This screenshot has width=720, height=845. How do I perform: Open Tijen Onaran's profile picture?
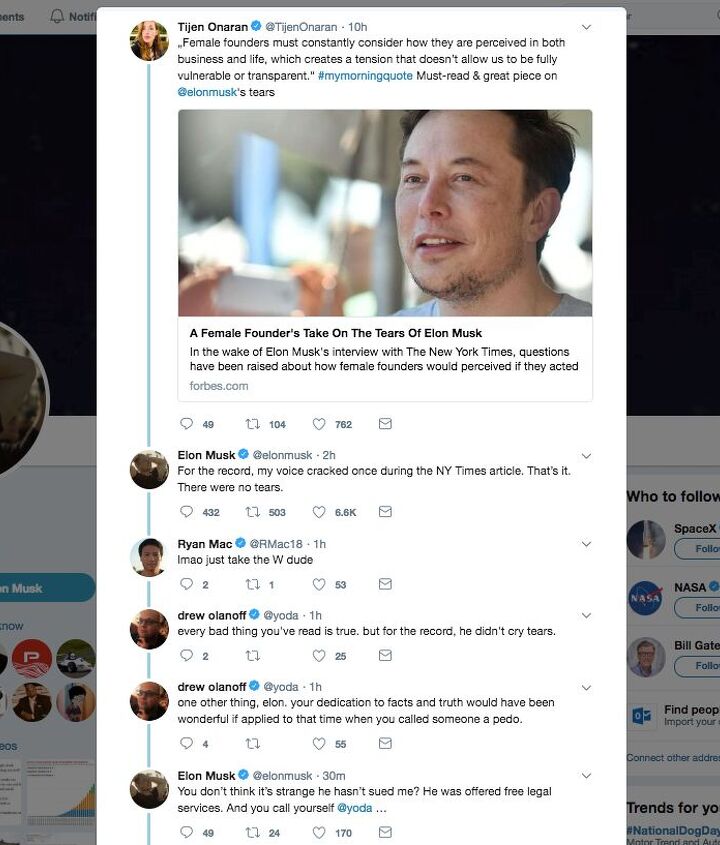tap(149, 41)
